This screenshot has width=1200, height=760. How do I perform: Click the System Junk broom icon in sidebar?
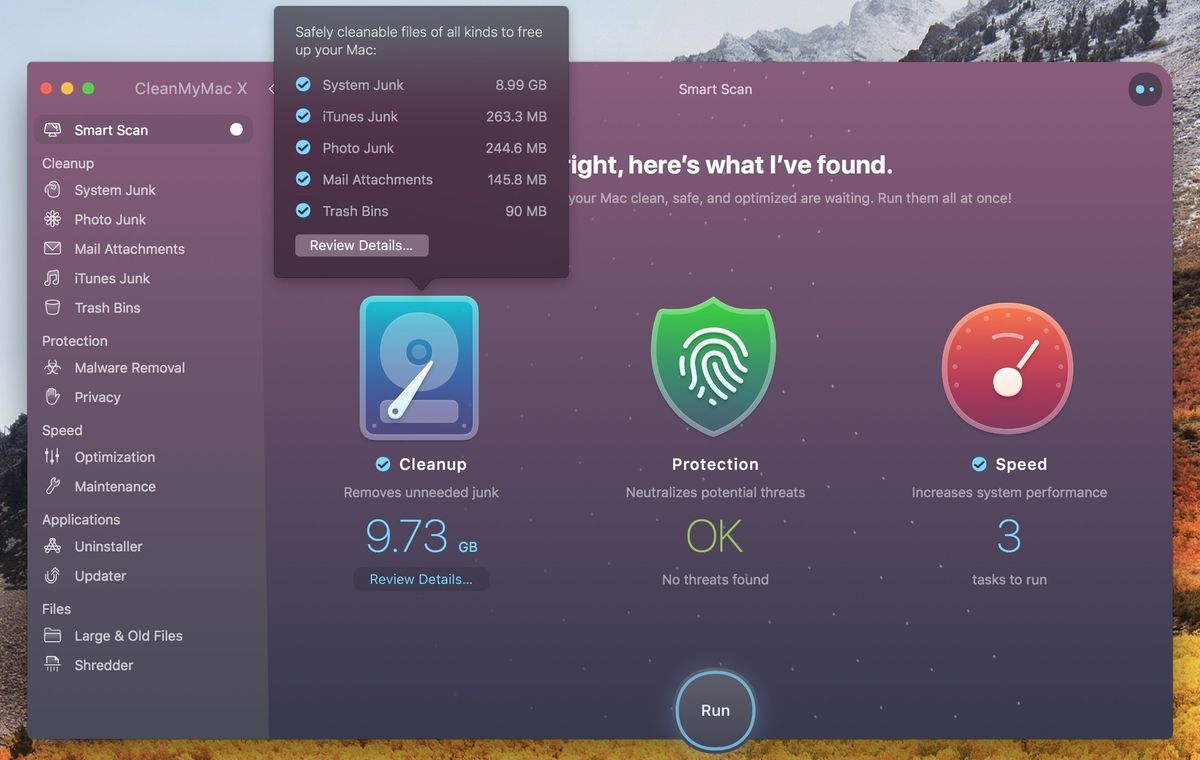(53, 190)
